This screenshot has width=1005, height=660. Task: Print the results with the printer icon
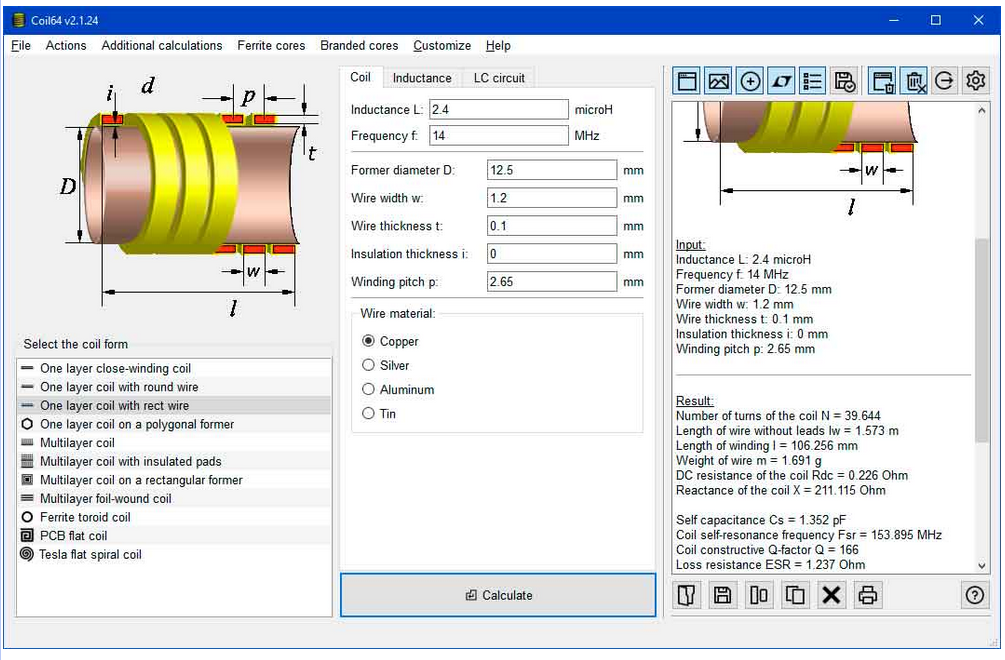[867, 595]
